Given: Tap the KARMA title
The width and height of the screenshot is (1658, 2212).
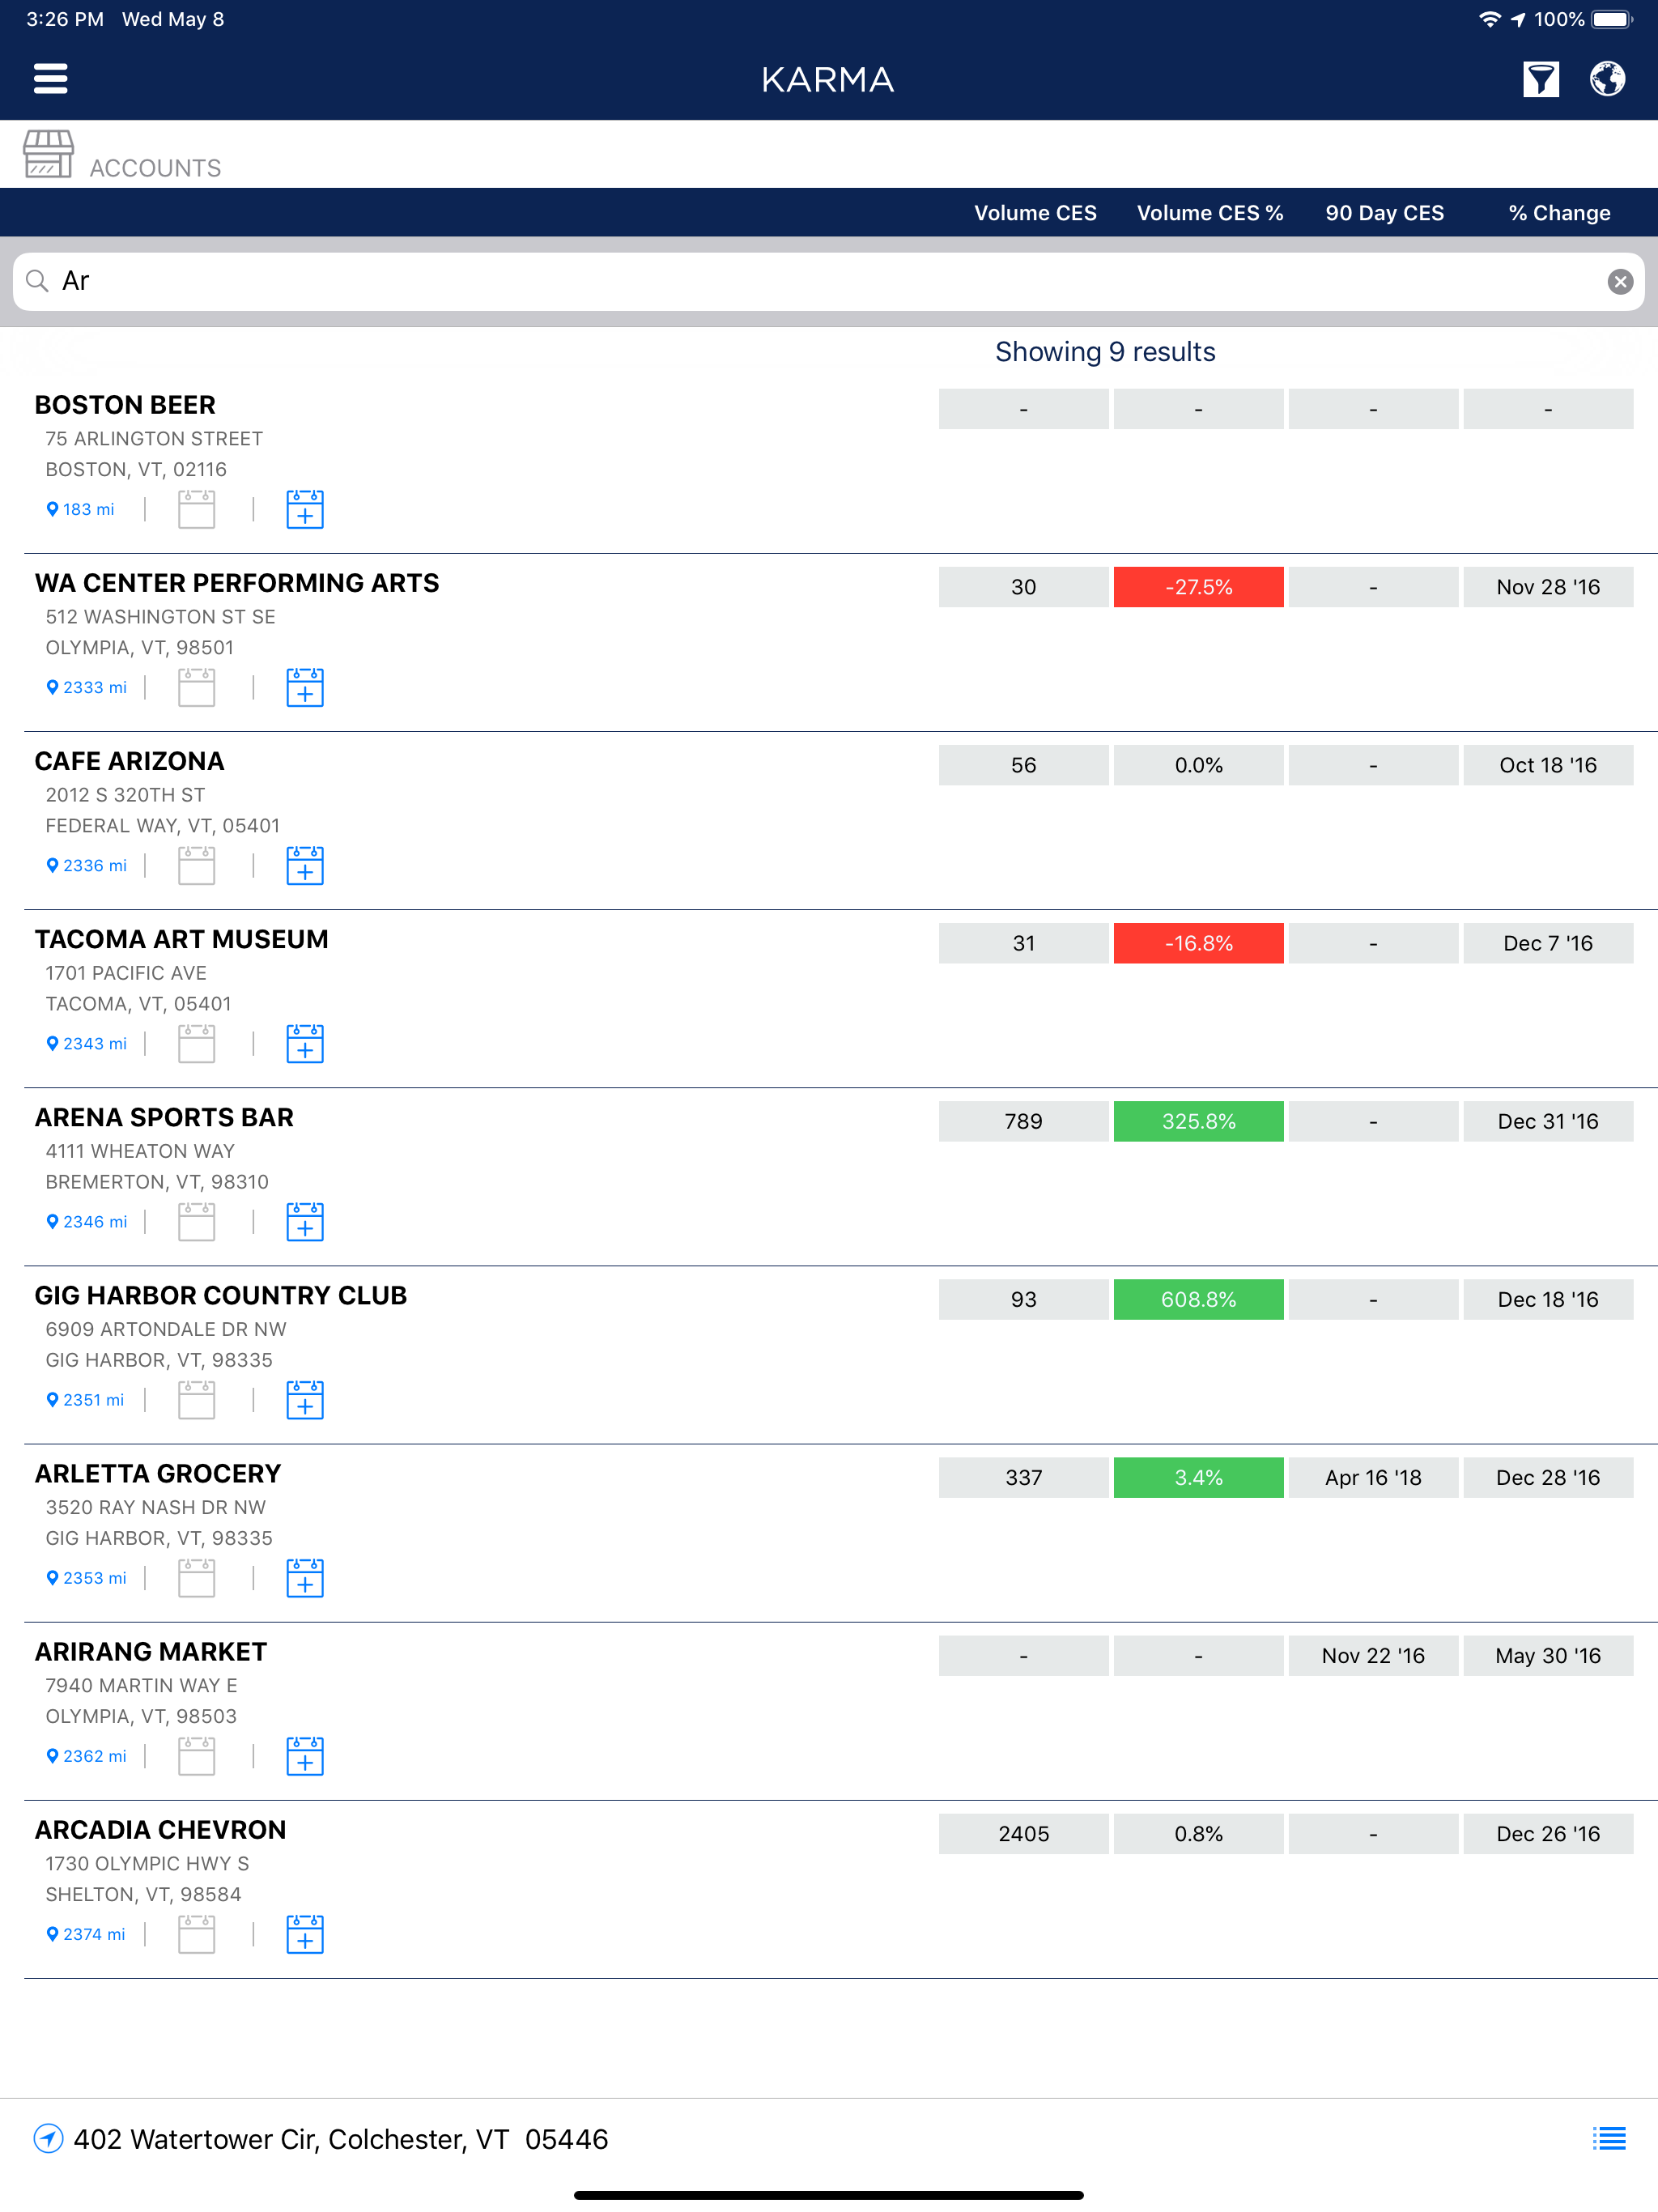Looking at the screenshot, I should pyautogui.click(x=828, y=79).
